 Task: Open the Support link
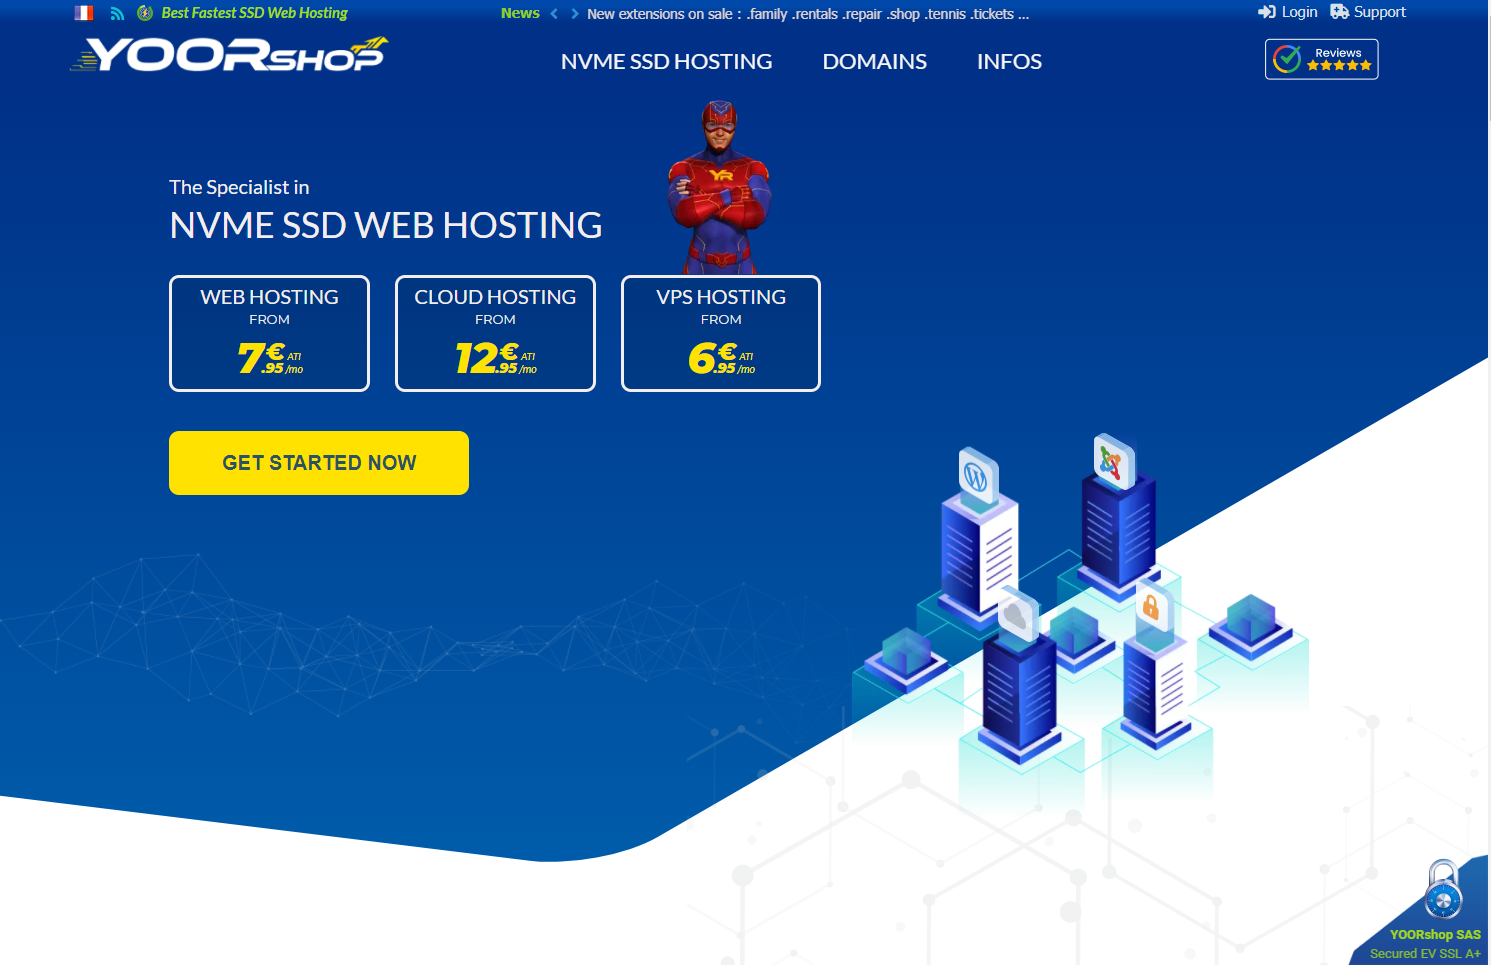coord(1368,12)
